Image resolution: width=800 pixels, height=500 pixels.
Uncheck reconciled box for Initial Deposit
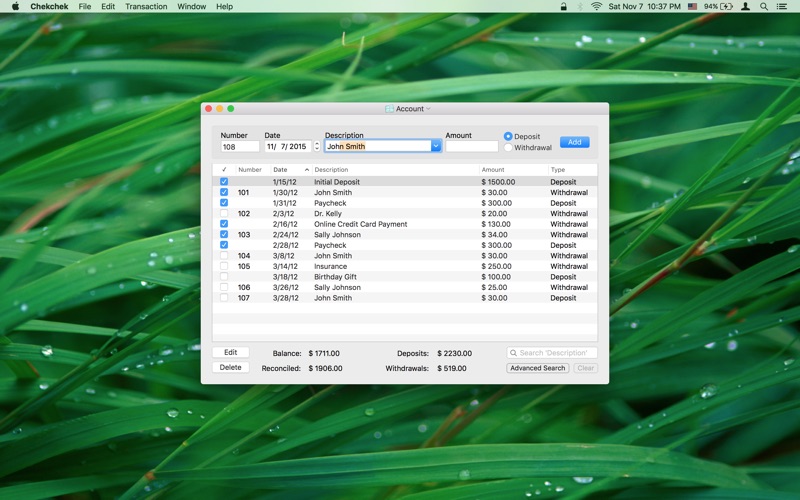(x=224, y=182)
